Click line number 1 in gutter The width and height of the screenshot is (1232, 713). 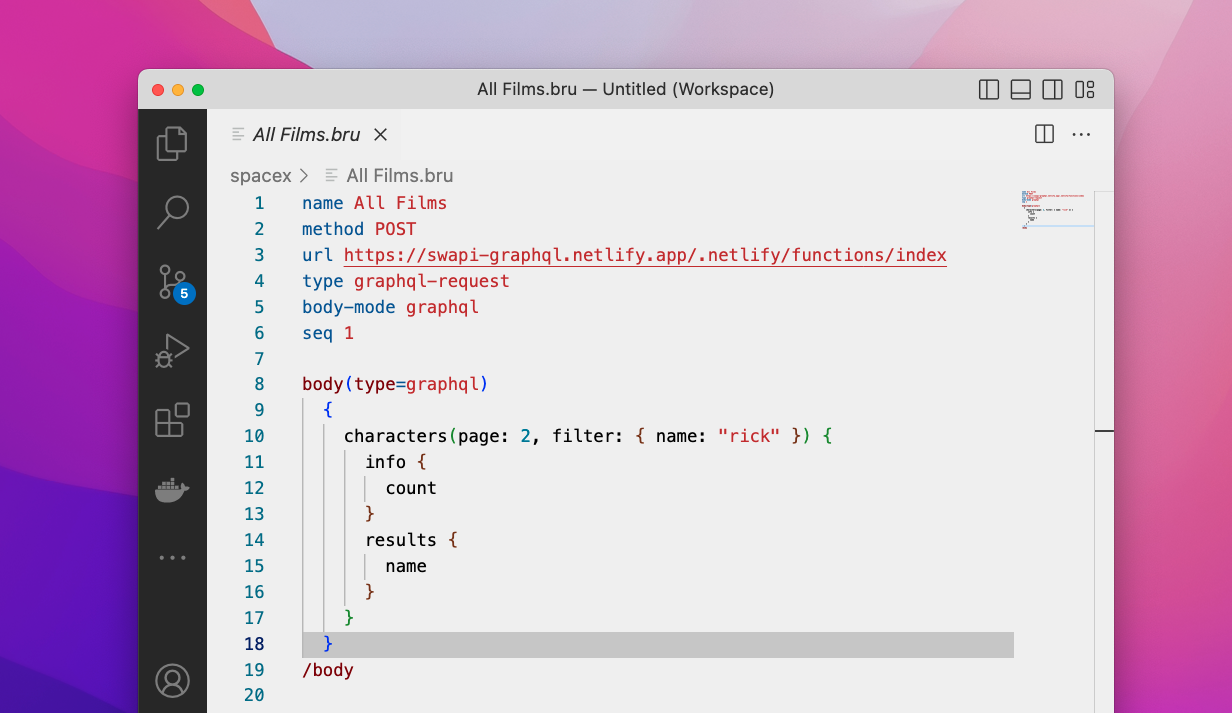[259, 203]
